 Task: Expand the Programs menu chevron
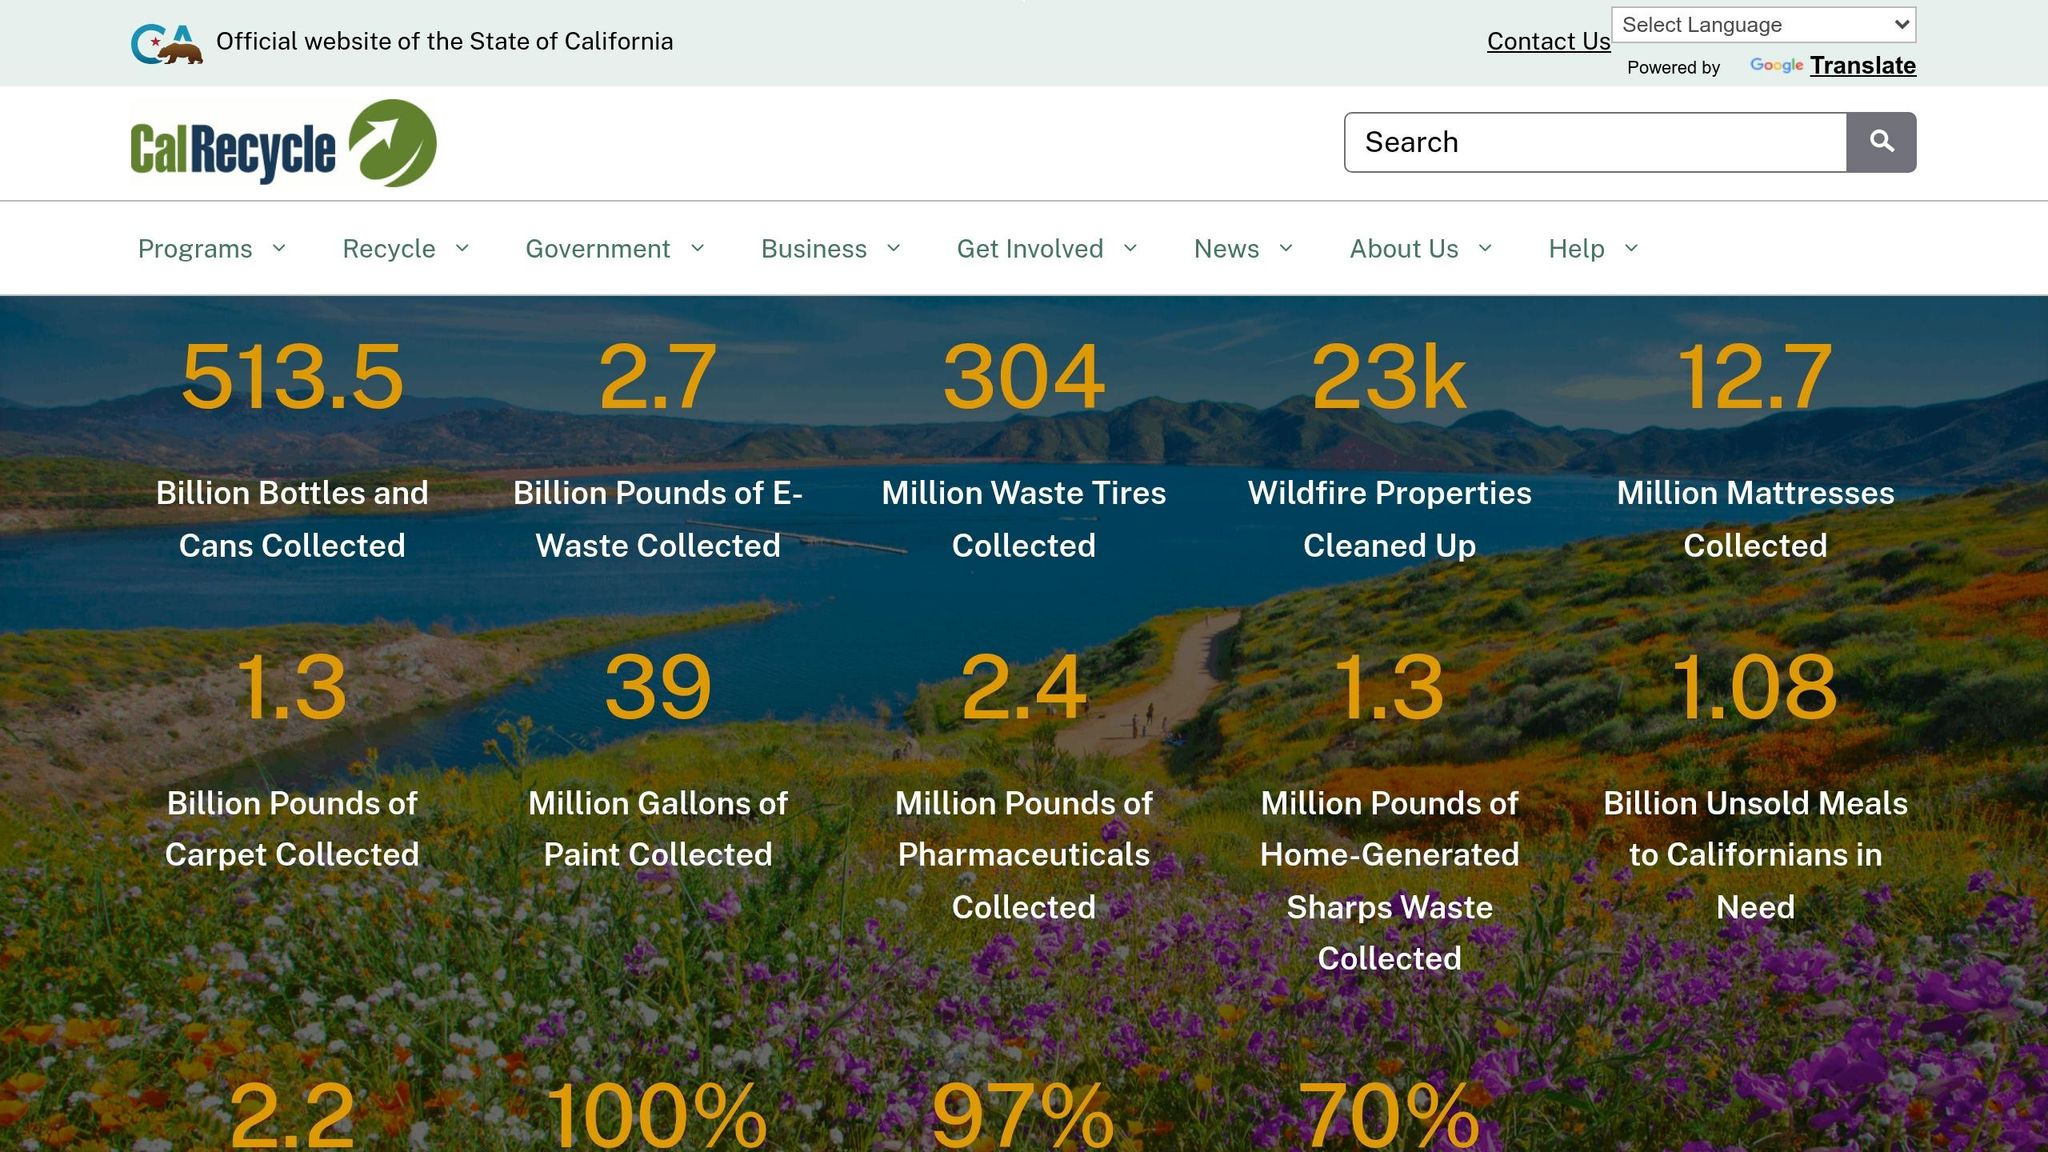click(279, 248)
